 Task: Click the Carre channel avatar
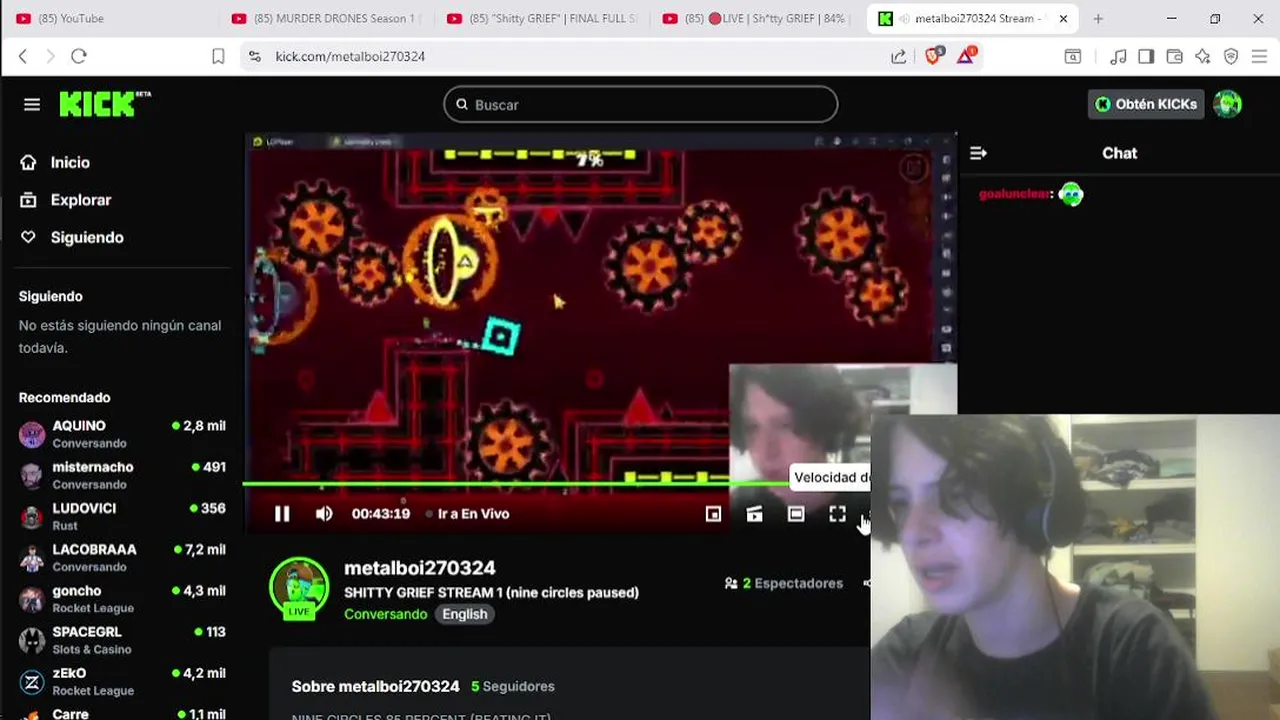[32, 715]
